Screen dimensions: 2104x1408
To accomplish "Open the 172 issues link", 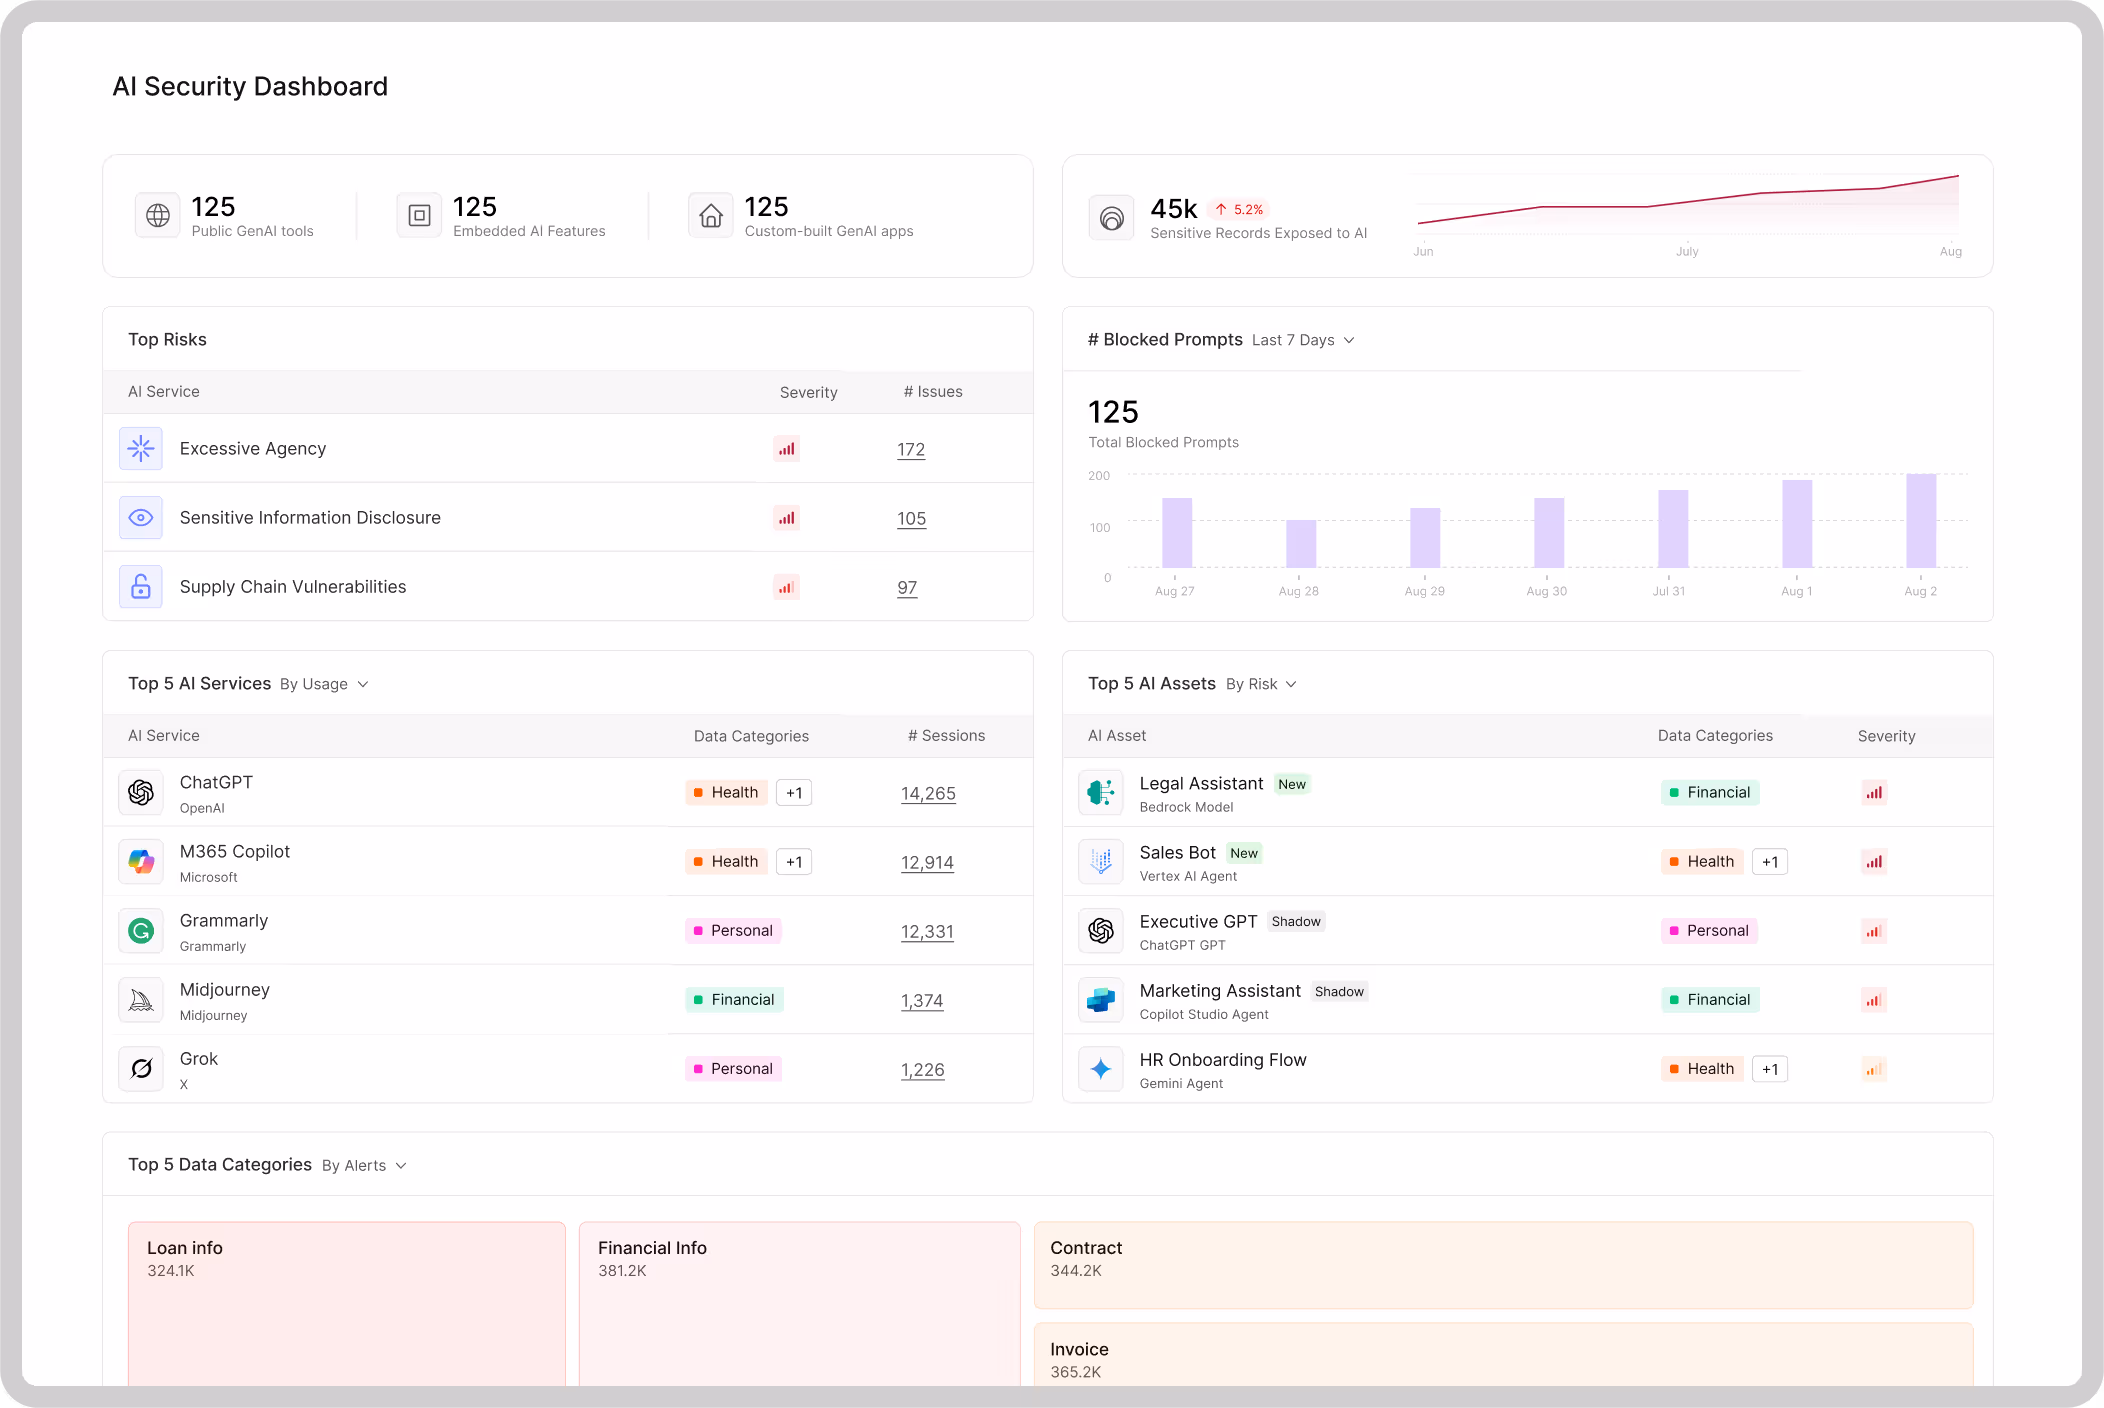I will (911, 450).
